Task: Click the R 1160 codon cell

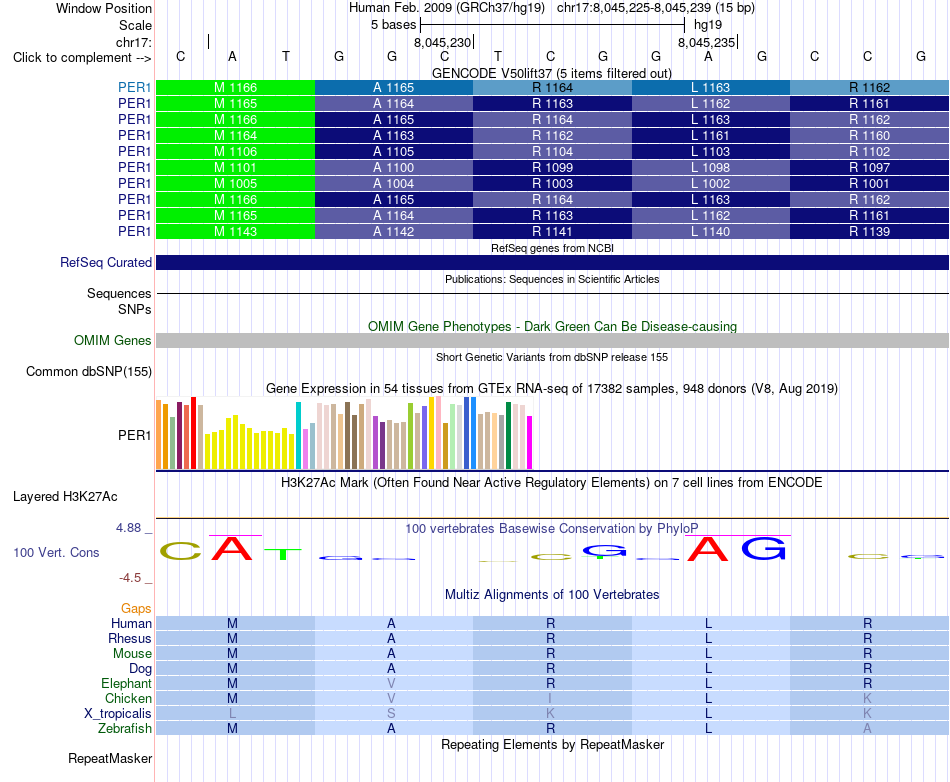Action: coord(869,136)
